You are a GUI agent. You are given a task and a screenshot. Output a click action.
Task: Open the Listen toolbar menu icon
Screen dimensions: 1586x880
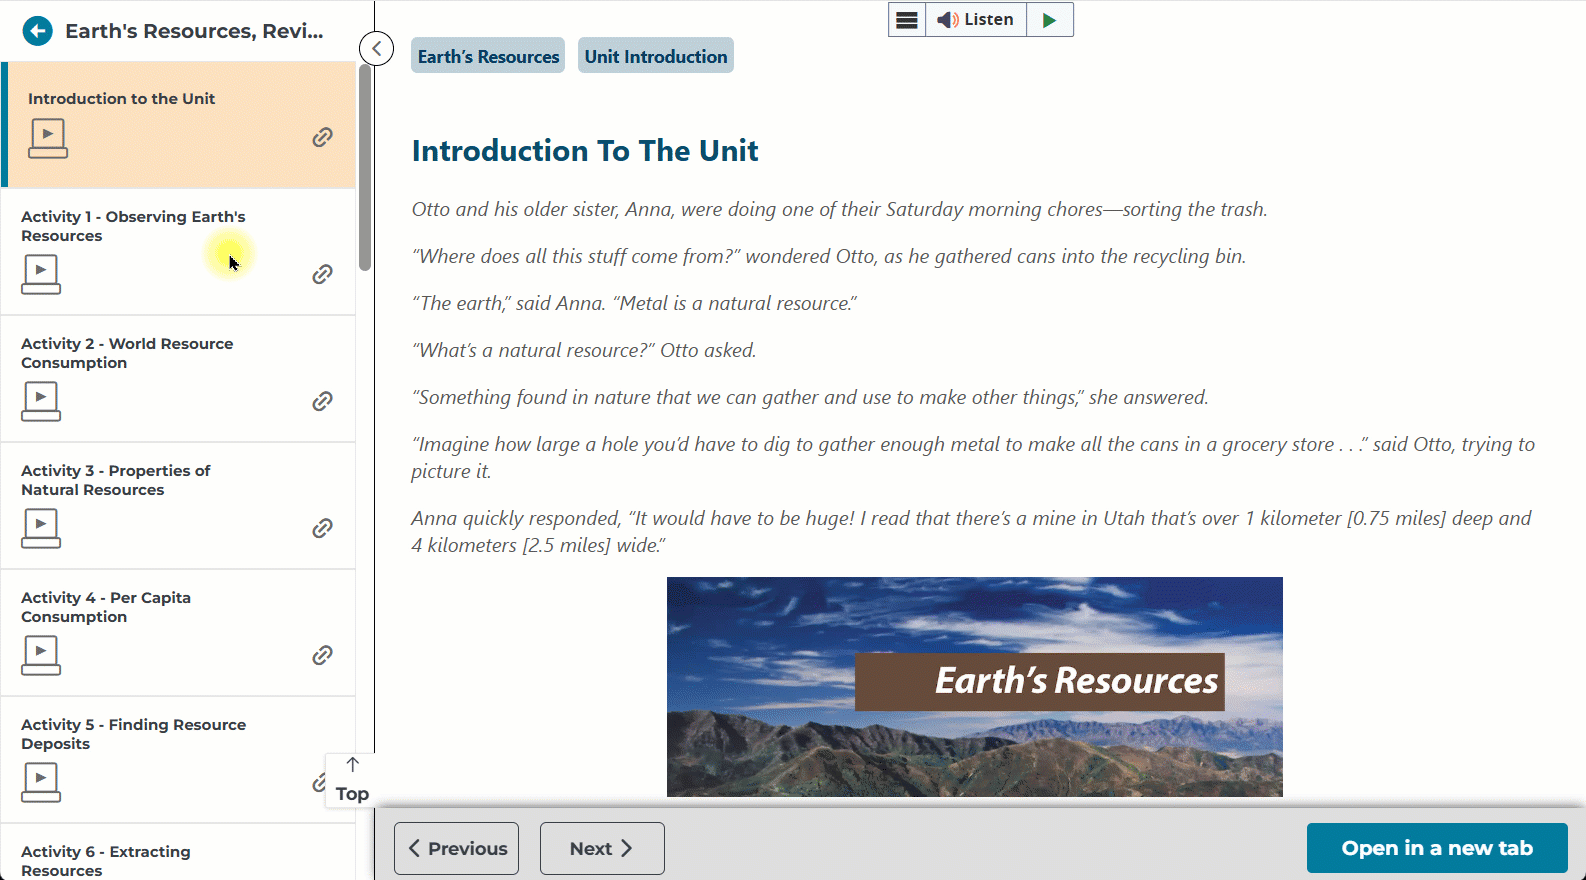pos(907,20)
